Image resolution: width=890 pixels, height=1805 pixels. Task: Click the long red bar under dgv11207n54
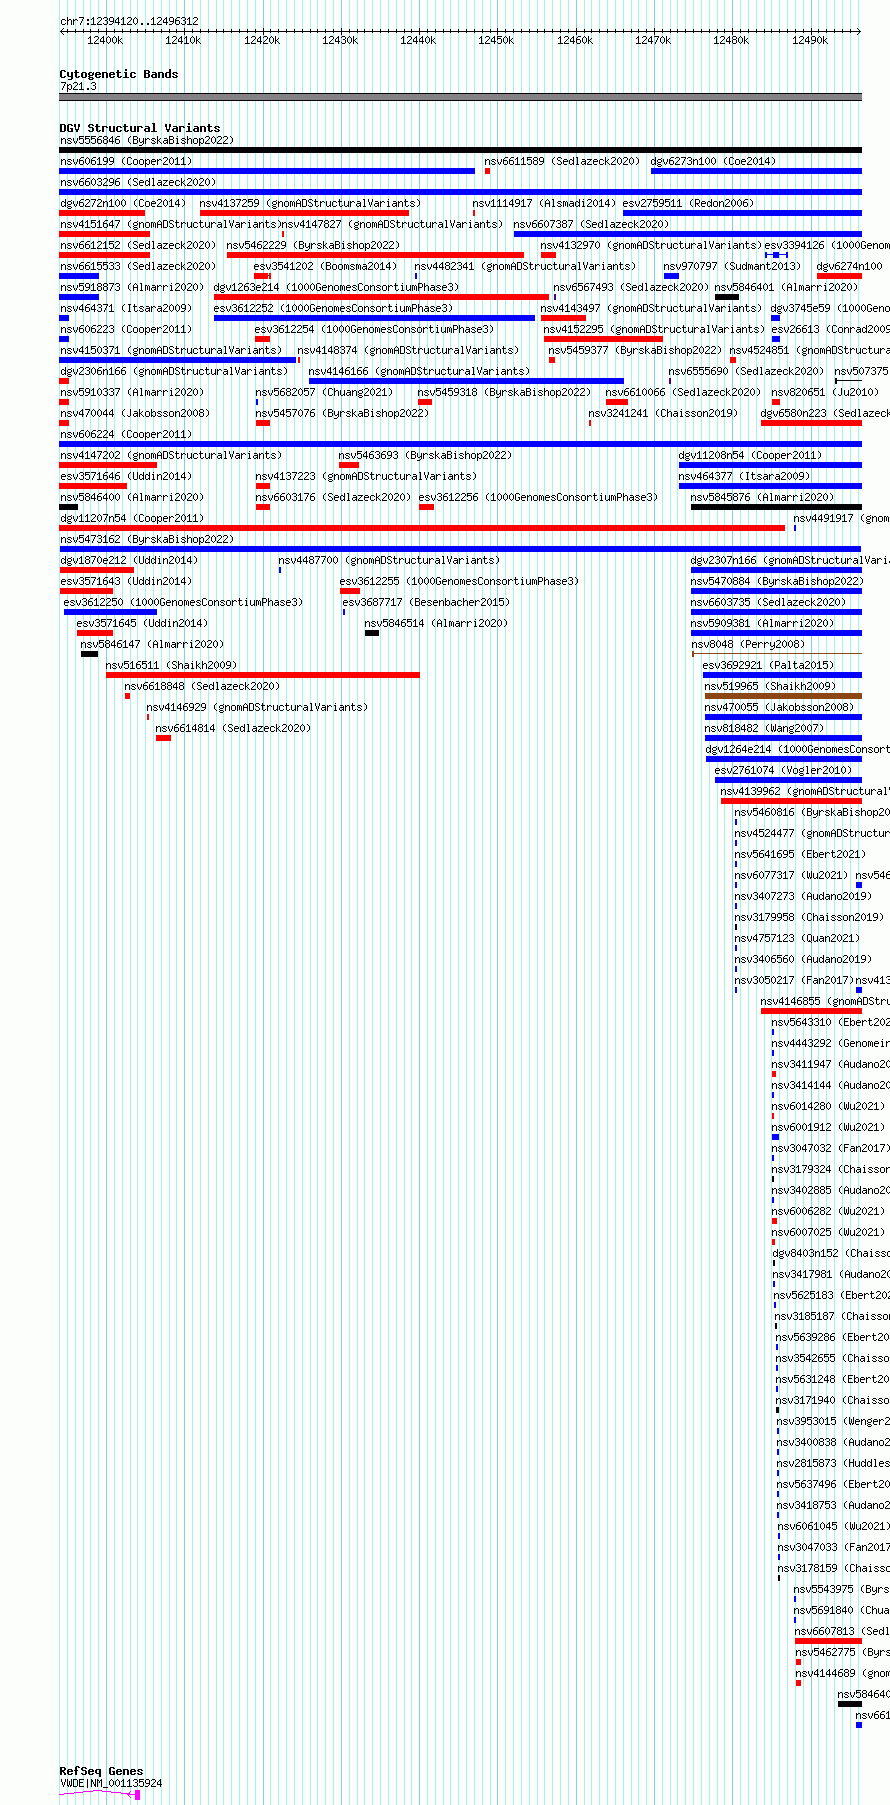click(422, 528)
